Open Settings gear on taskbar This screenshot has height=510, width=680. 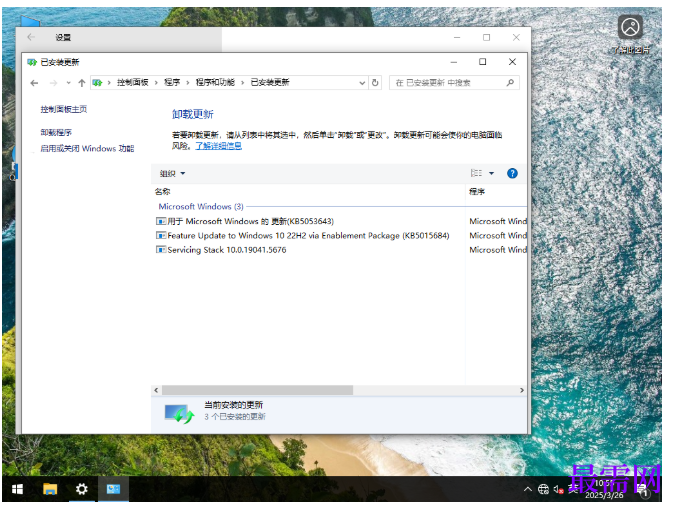coord(82,489)
